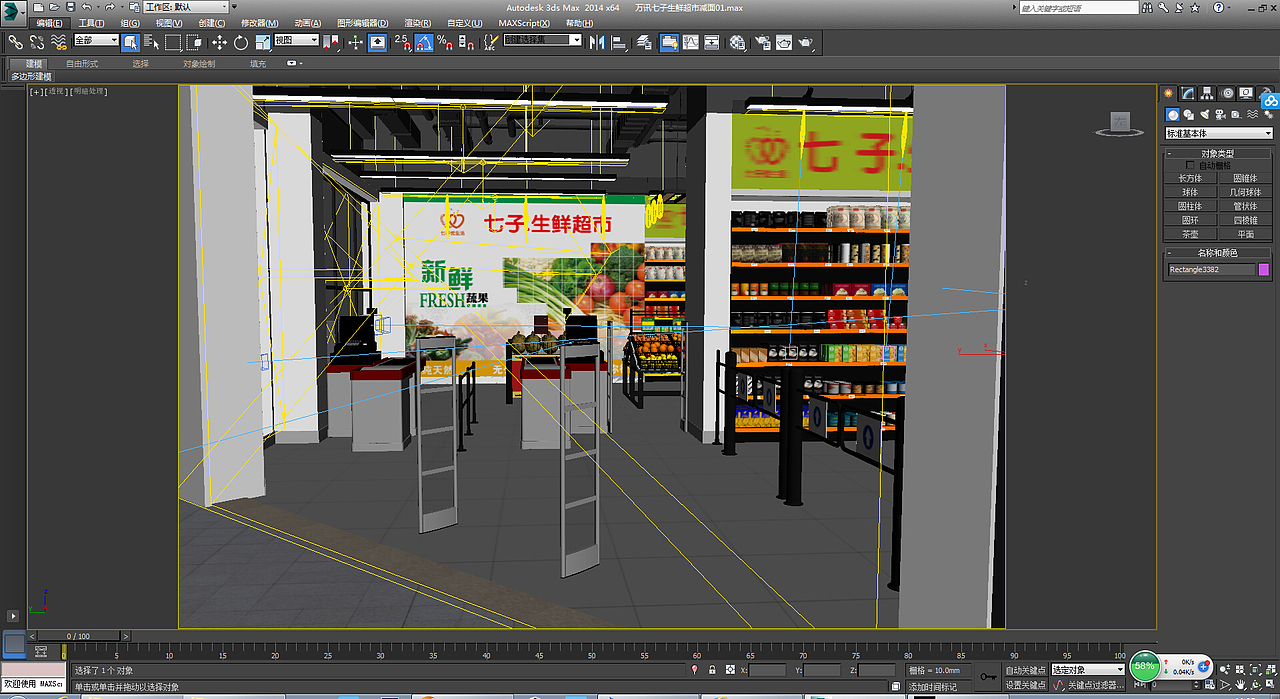This screenshot has width=1280, height=699.
Task: Collapse the 对象类型 rollout
Action: [x=1218, y=153]
